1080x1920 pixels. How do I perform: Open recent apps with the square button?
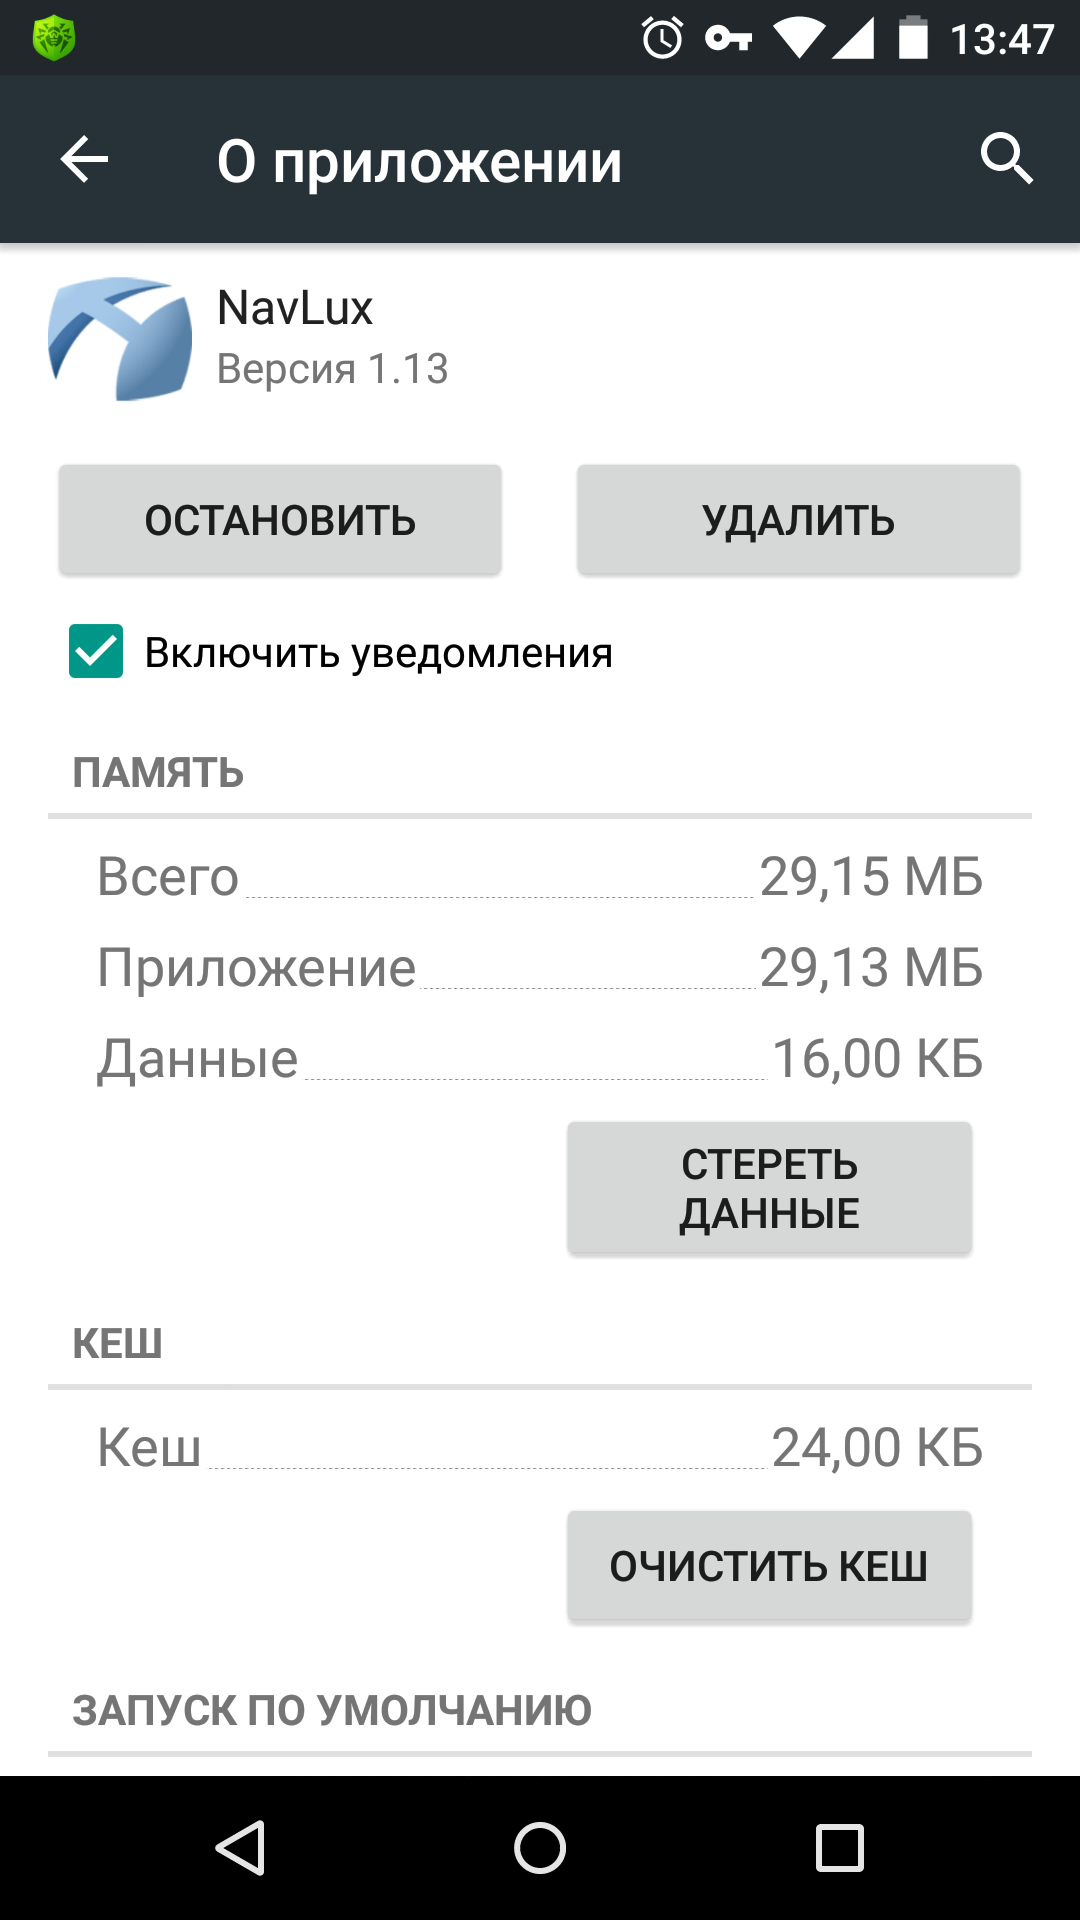click(x=839, y=1847)
